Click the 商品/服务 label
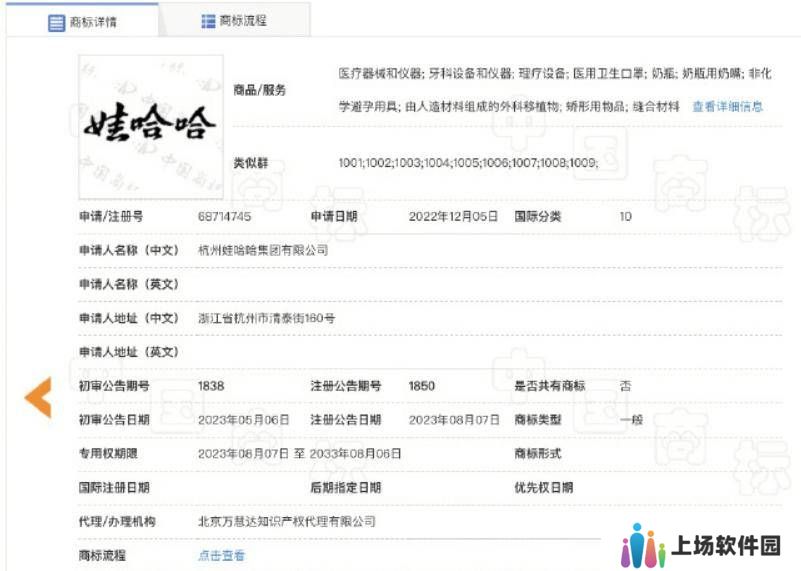The height and width of the screenshot is (571, 801). click(x=260, y=90)
